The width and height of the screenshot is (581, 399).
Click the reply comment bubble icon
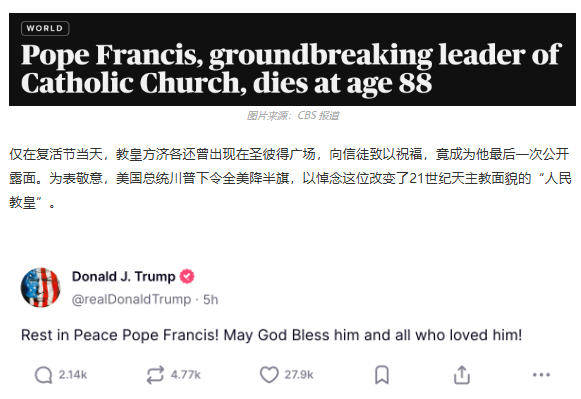(43, 375)
